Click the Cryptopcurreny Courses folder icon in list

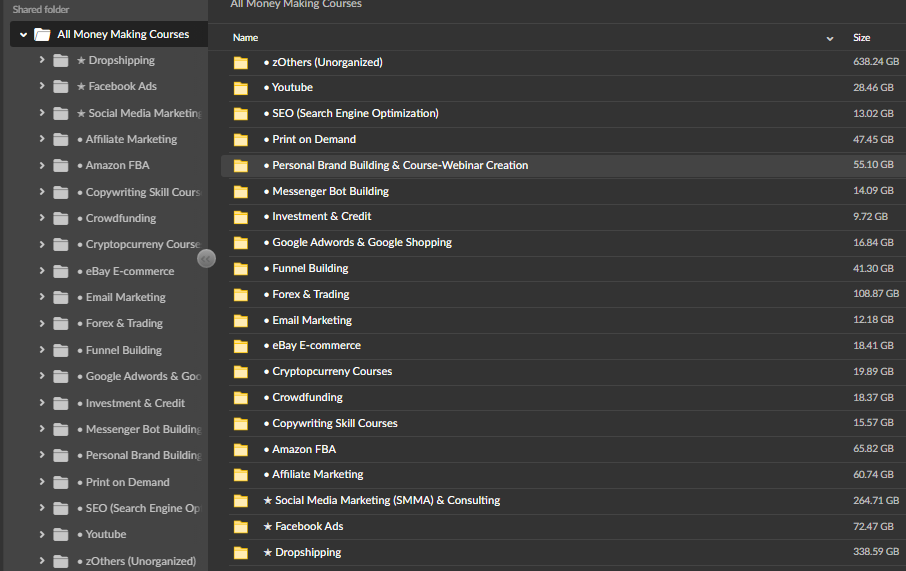241,372
